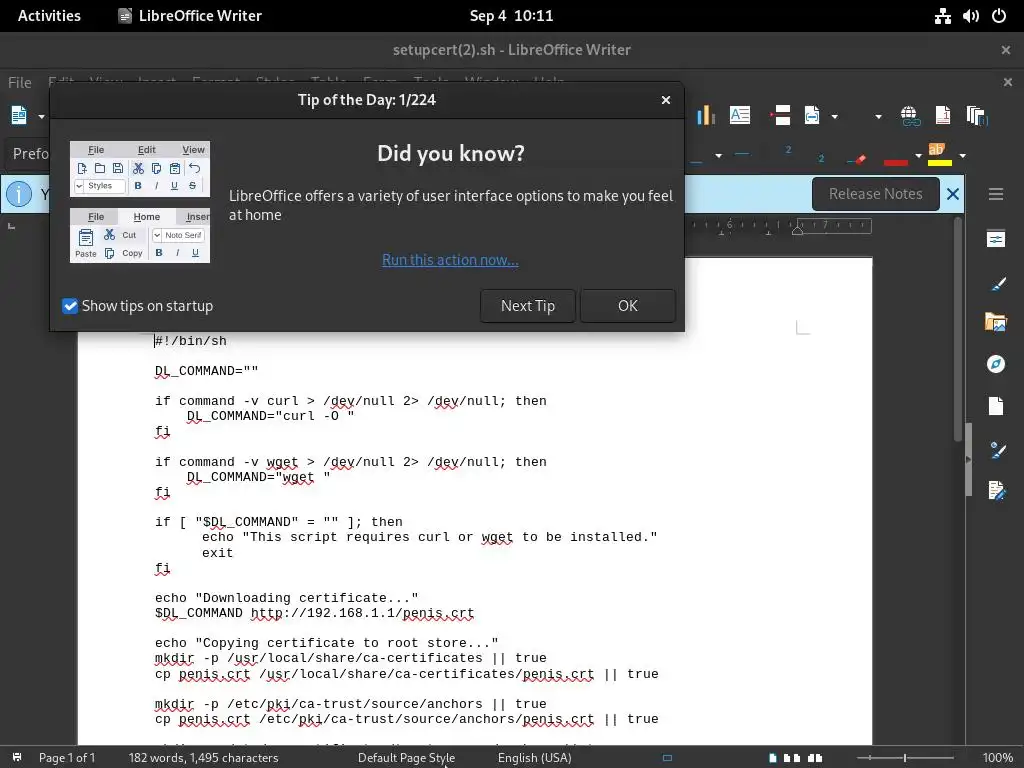Click Default Page Style in status bar

(406, 758)
